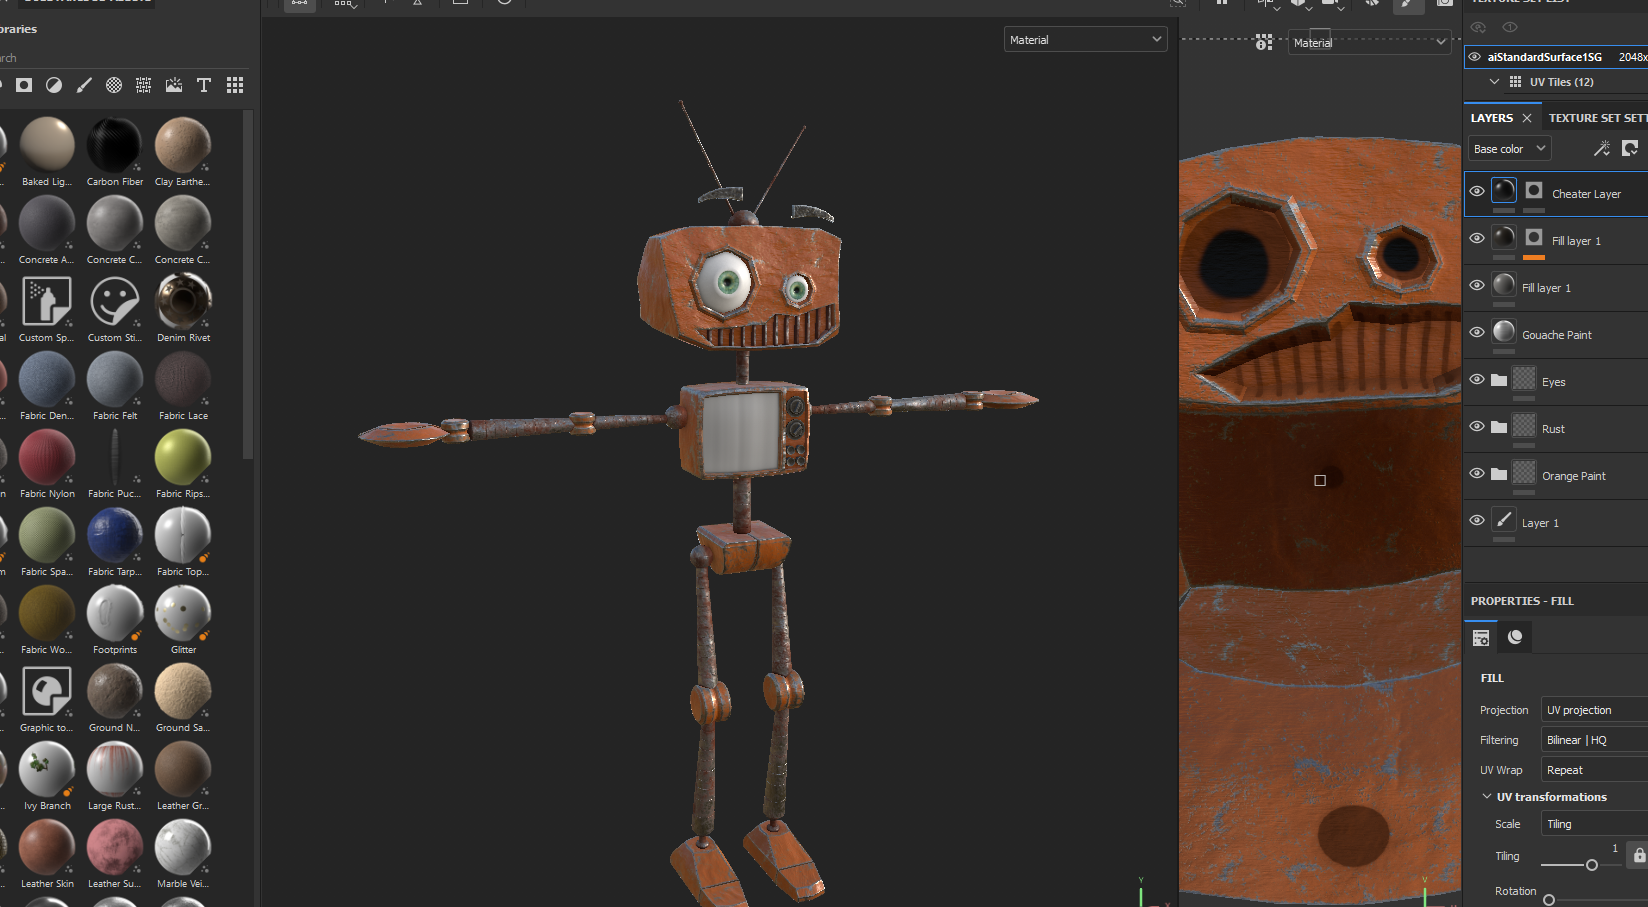Filter library by filters half-circle icon
The height and width of the screenshot is (907, 1648).
coord(54,85)
